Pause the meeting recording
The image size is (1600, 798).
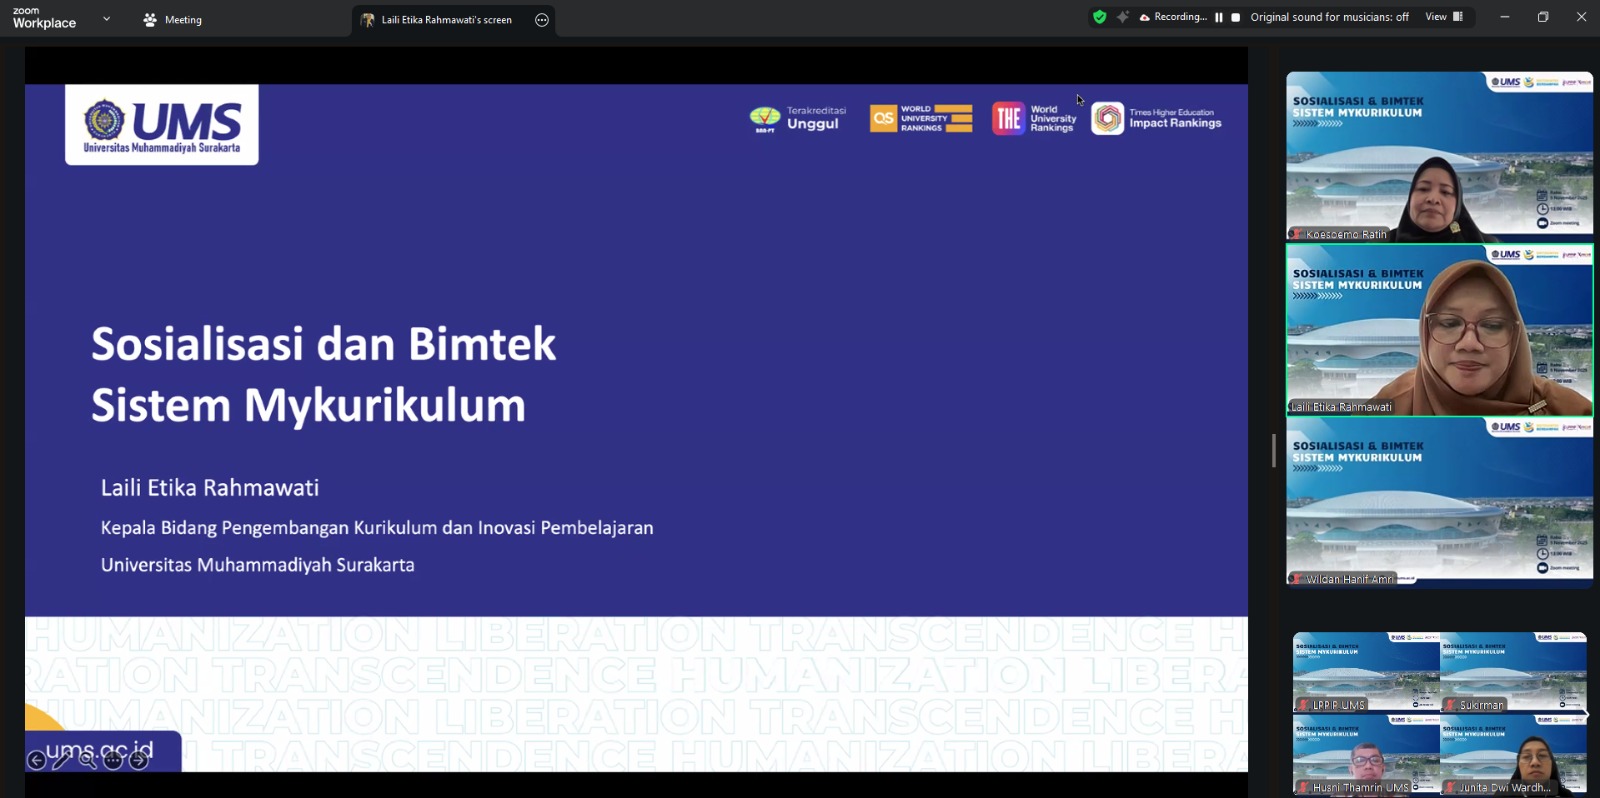(x=1219, y=17)
